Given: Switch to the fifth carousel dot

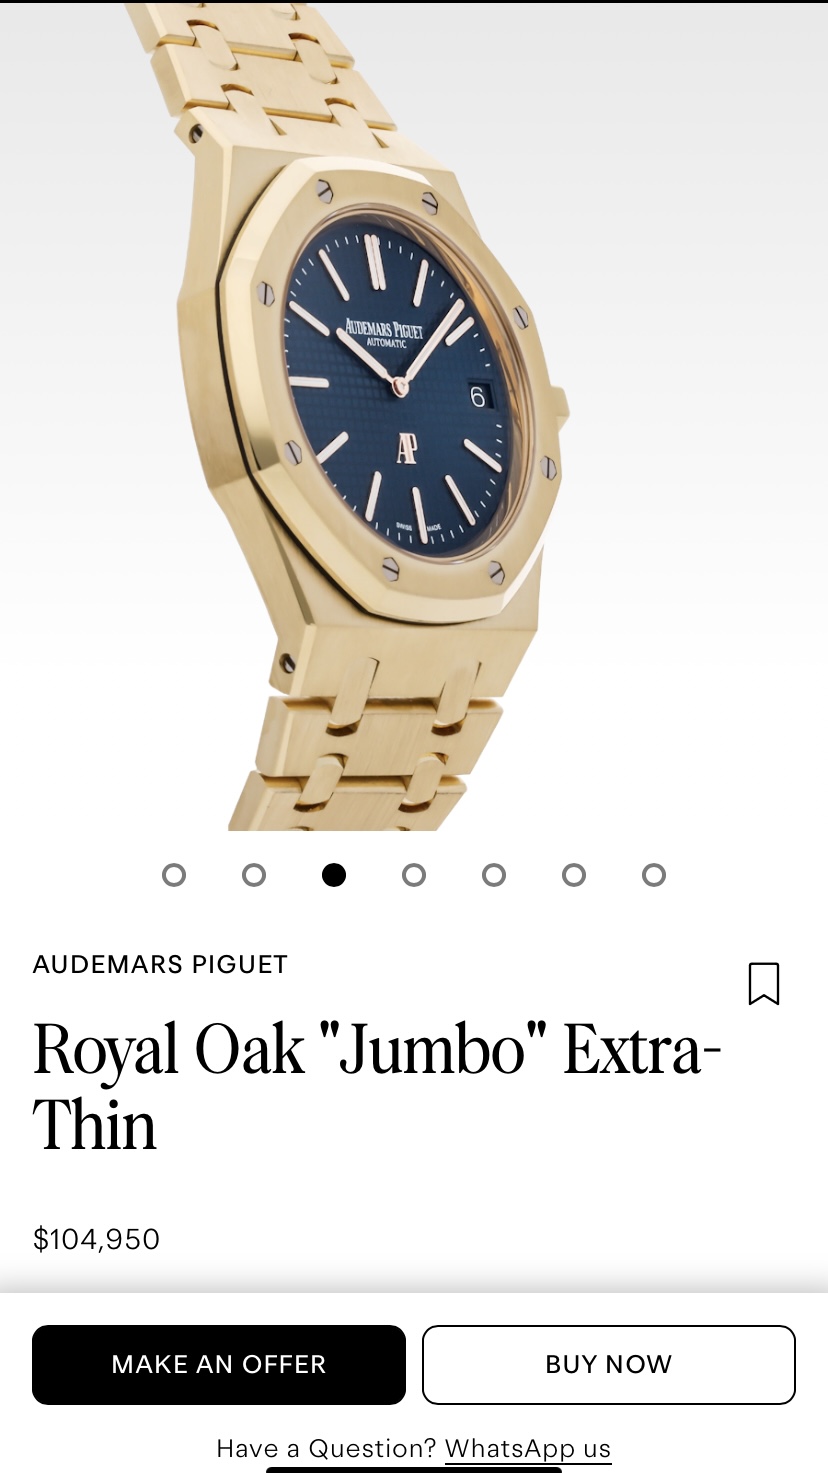Looking at the screenshot, I should (494, 875).
